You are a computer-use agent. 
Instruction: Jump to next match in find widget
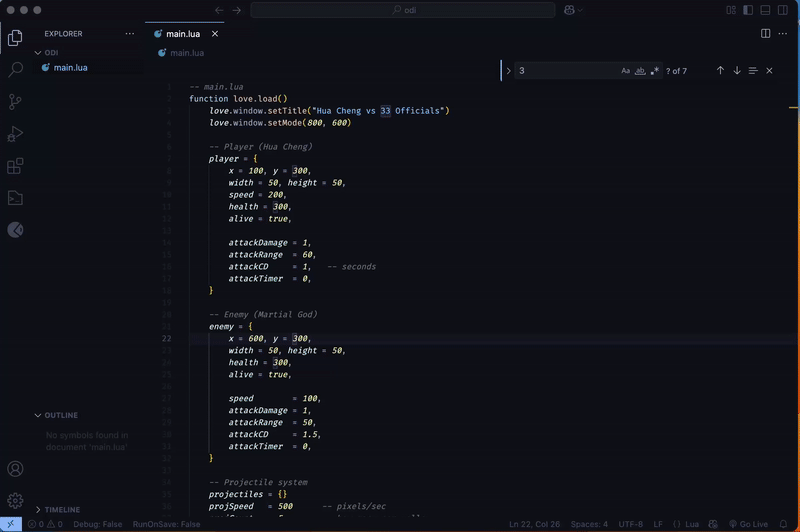[x=737, y=71]
